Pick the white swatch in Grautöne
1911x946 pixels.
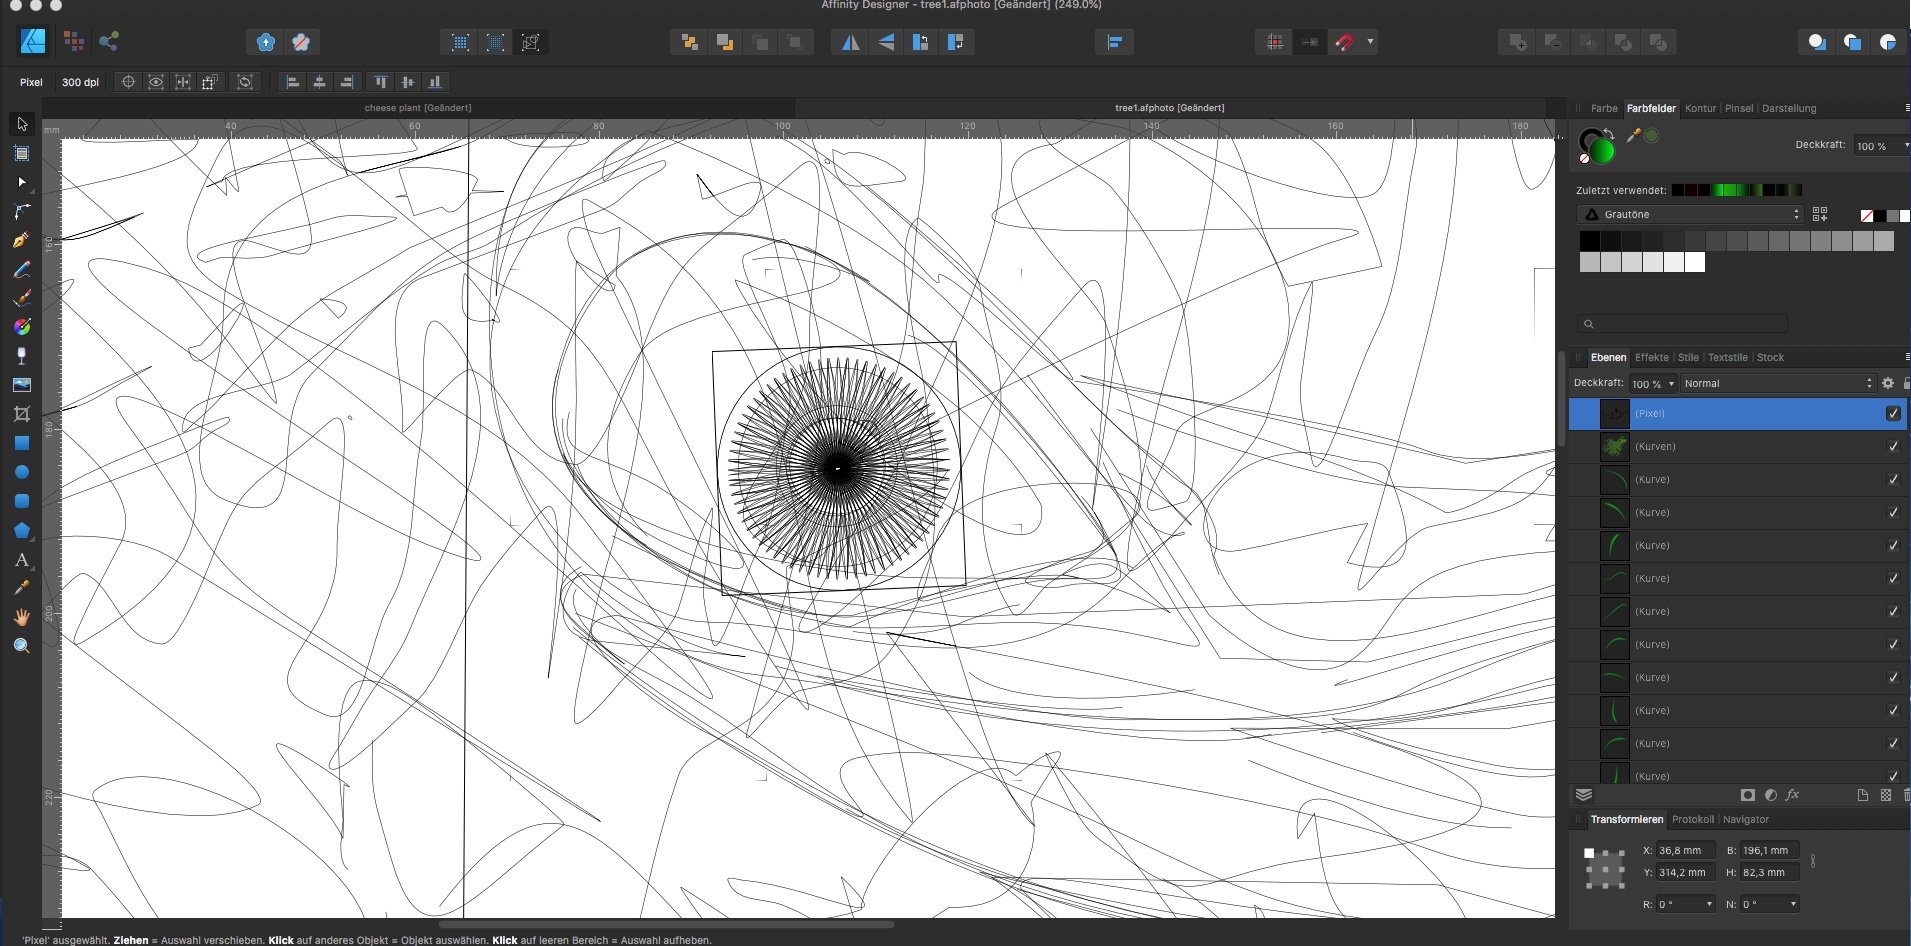(x=1695, y=262)
